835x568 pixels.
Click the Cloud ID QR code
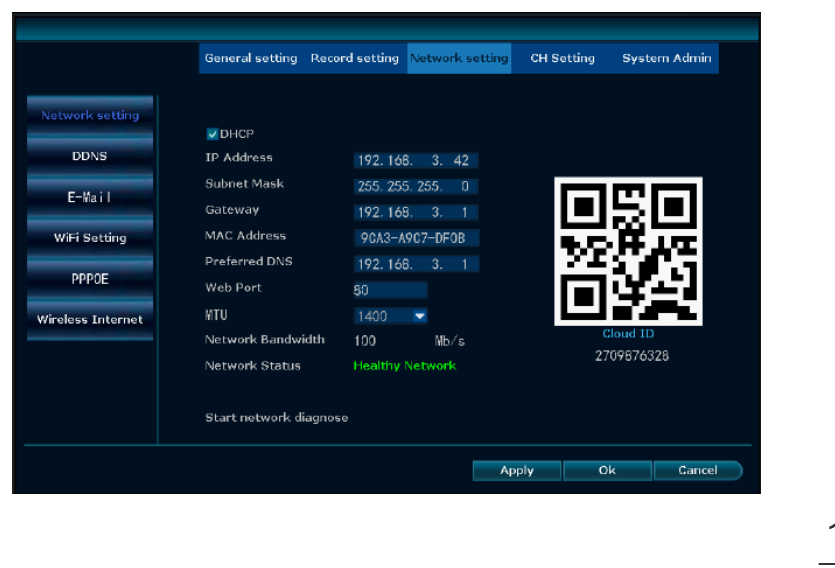pos(628,251)
